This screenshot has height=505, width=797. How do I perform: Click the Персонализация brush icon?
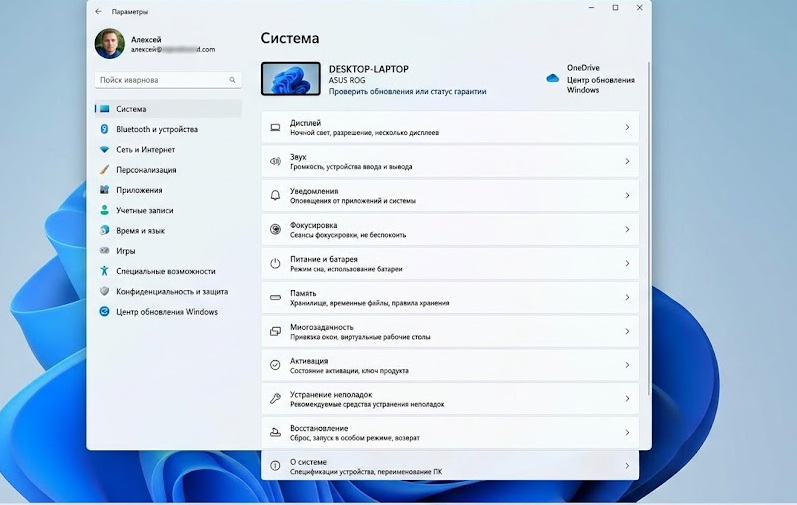pyautogui.click(x=104, y=170)
